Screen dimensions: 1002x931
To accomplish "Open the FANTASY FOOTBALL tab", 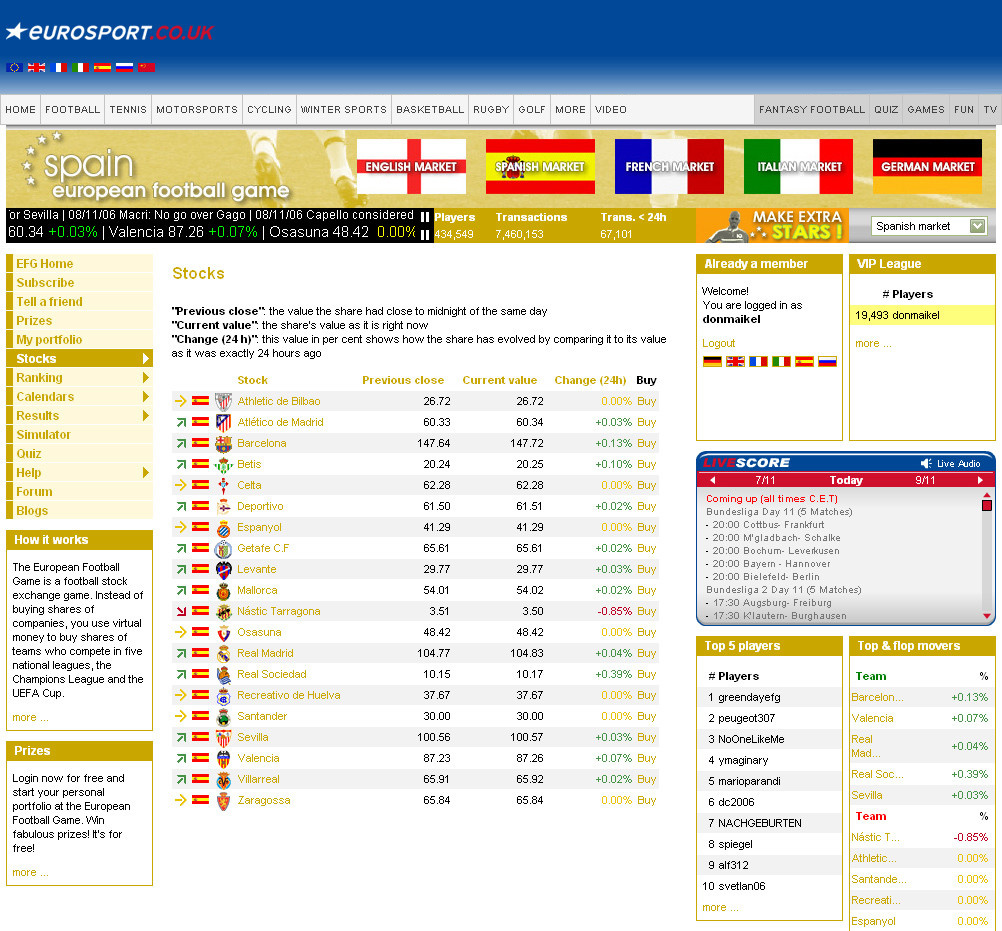I will point(812,109).
